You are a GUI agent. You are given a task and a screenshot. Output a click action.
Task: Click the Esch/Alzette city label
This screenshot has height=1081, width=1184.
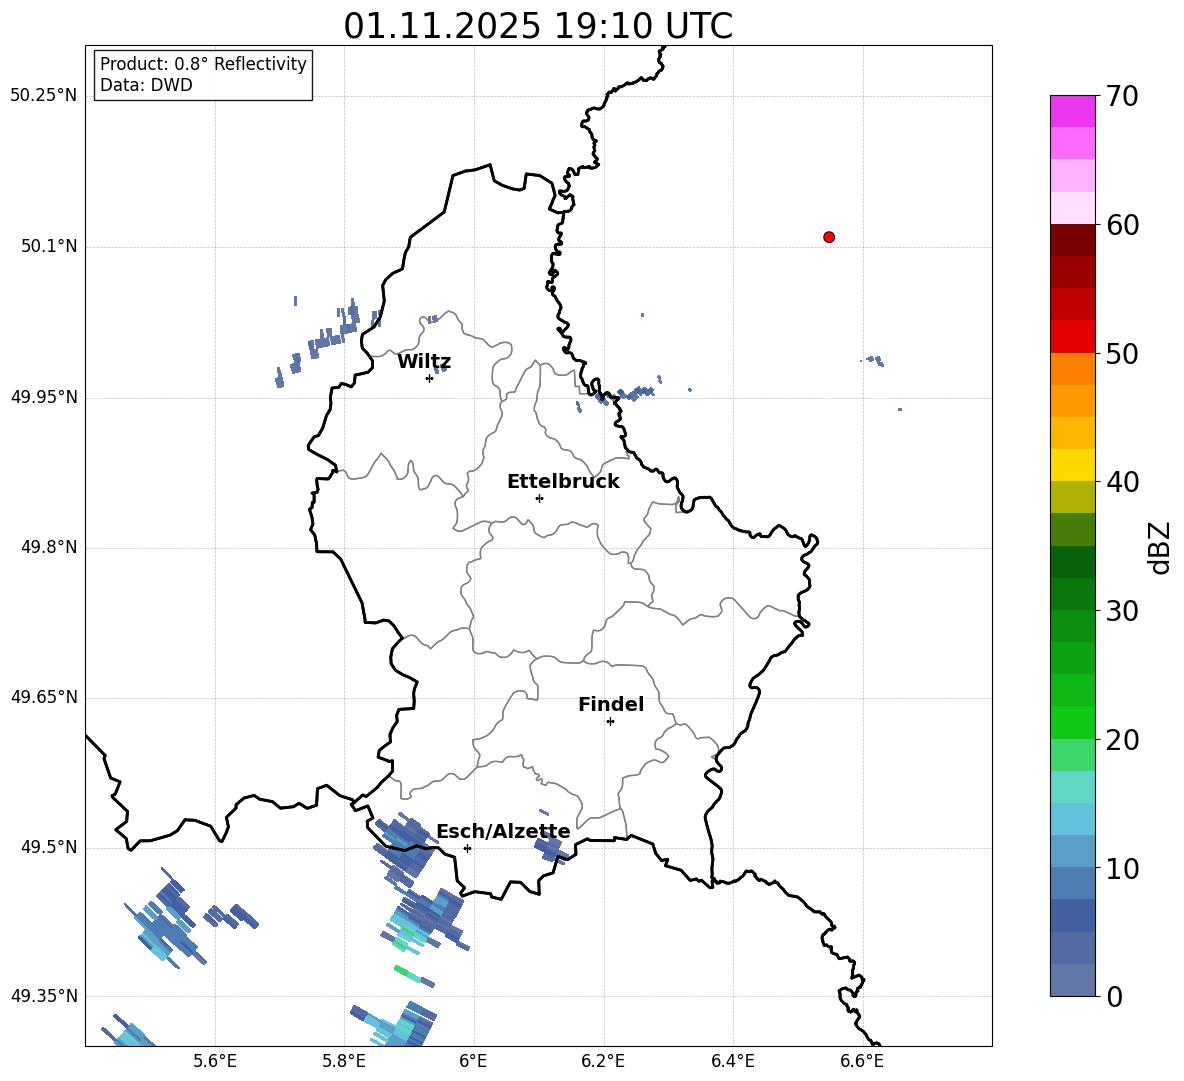[x=503, y=831]
